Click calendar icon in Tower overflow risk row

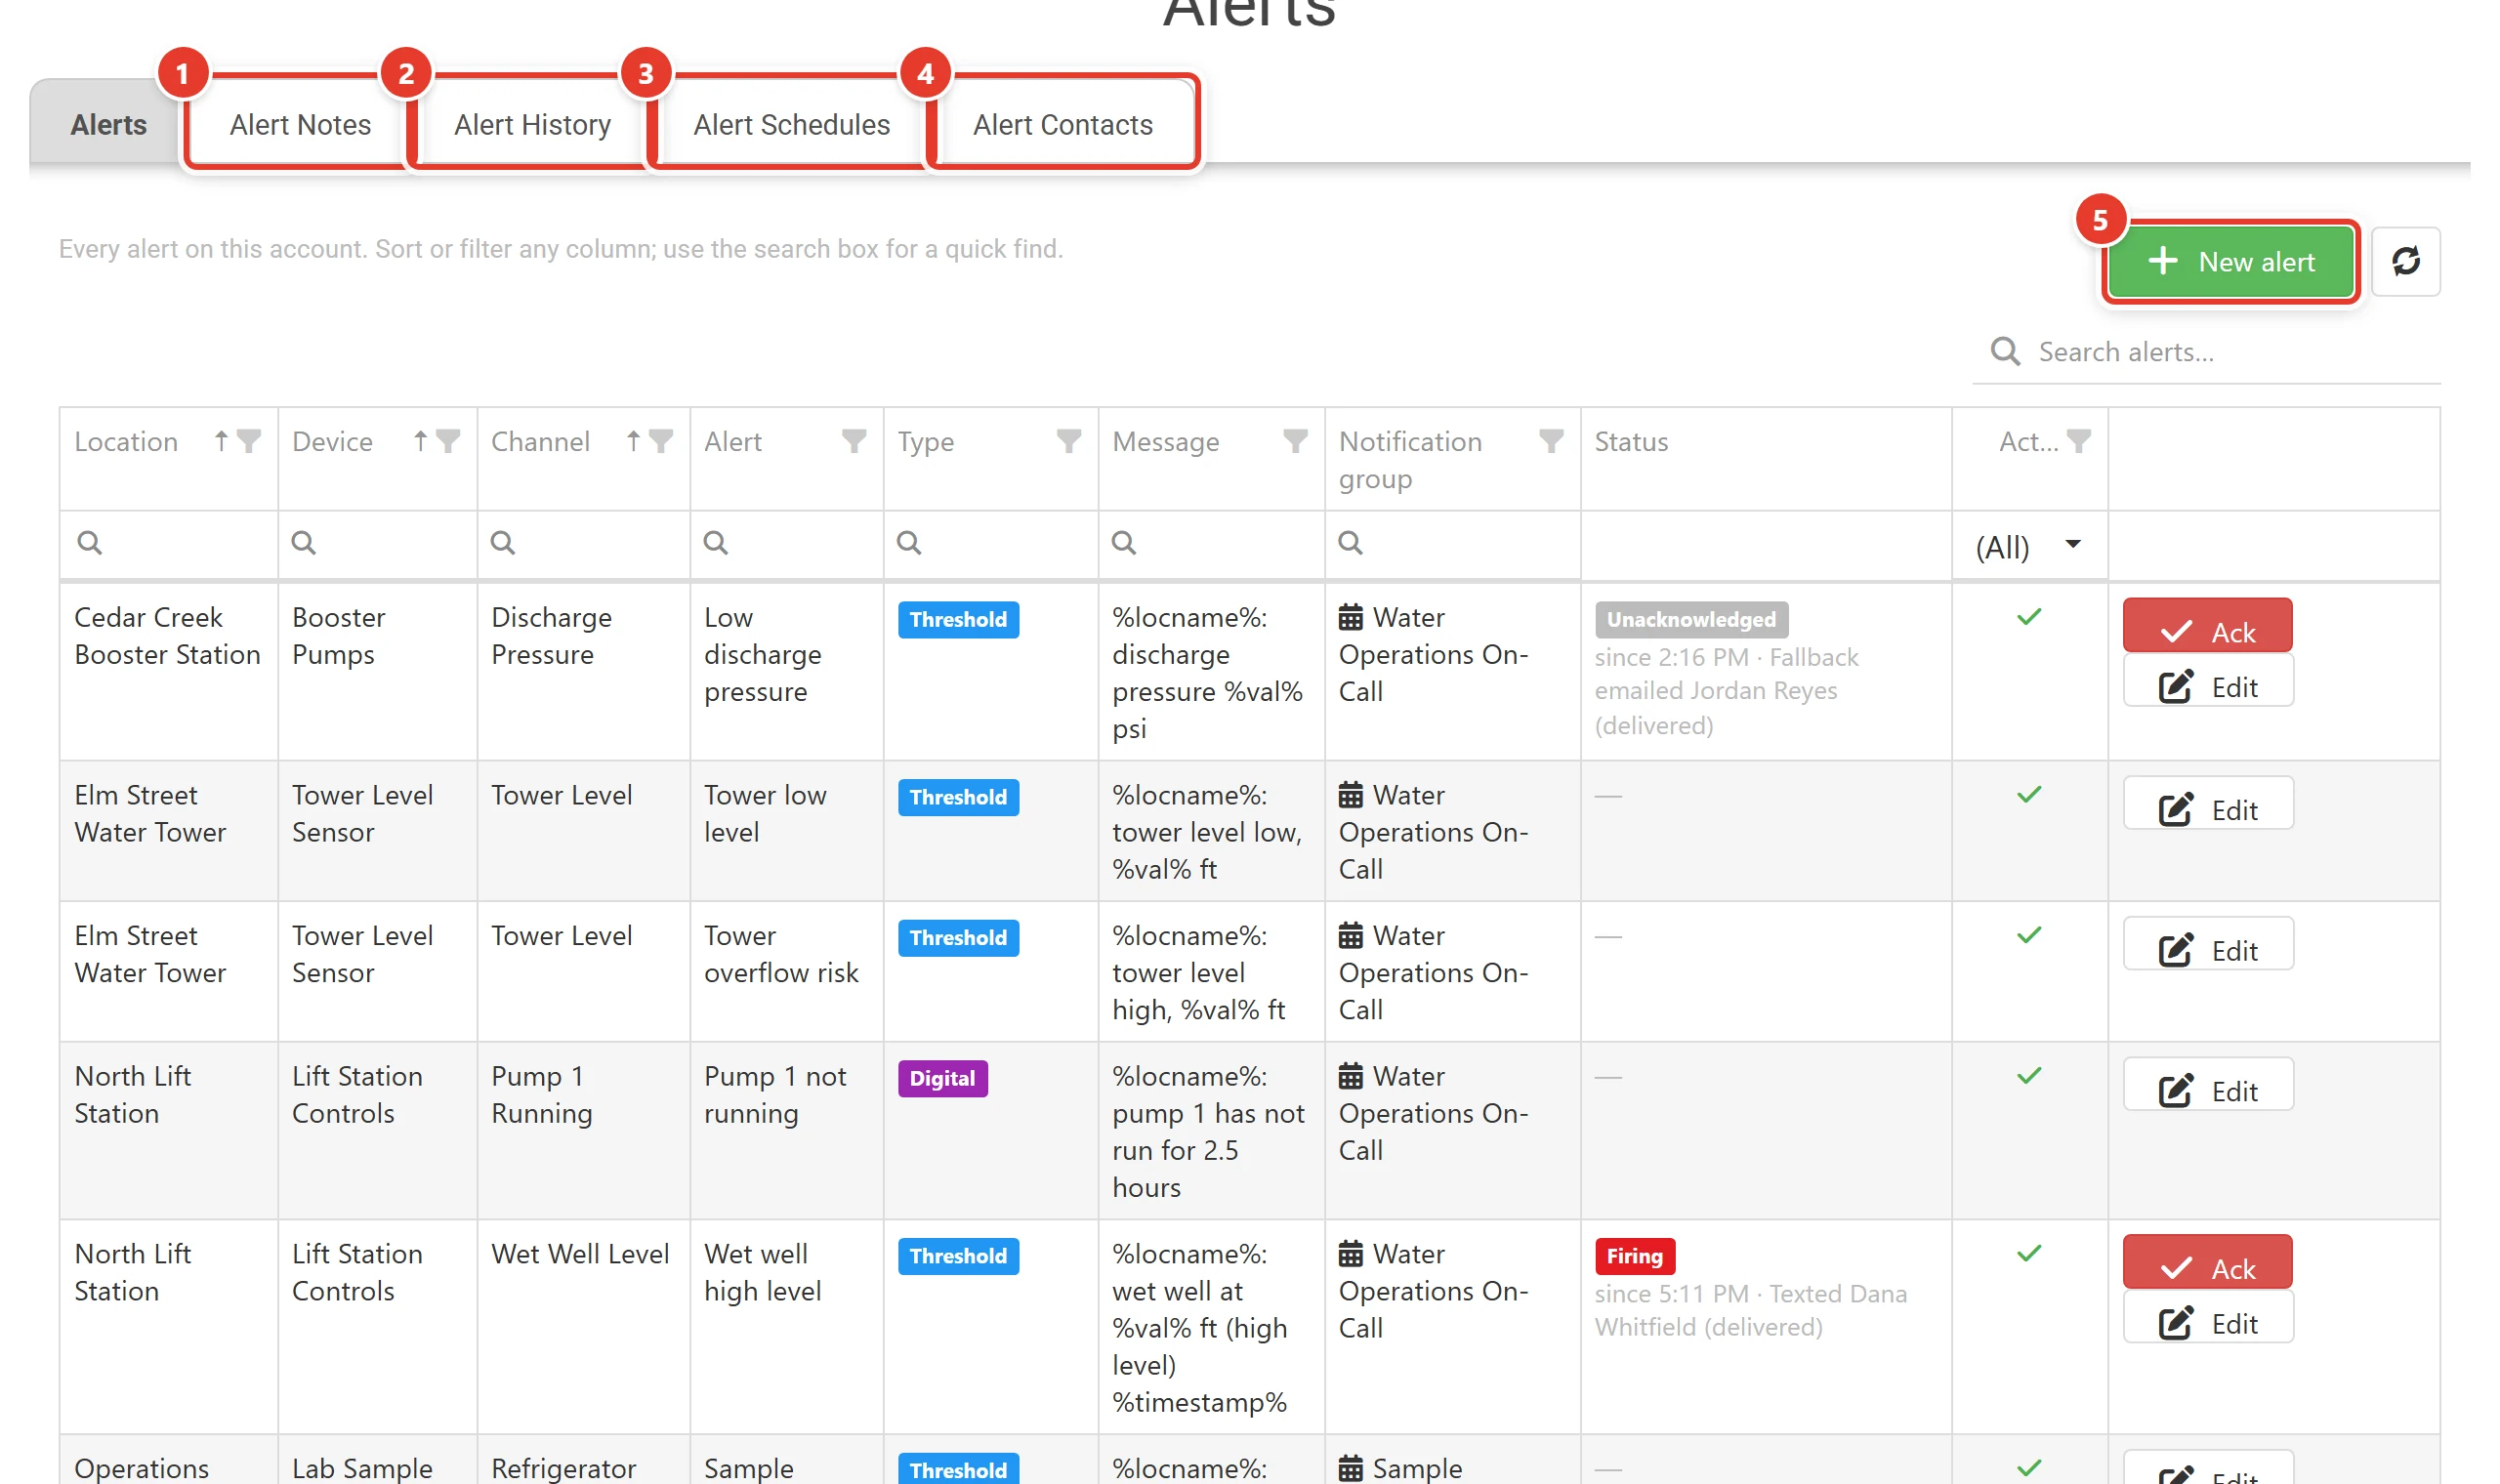click(1350, 936)
